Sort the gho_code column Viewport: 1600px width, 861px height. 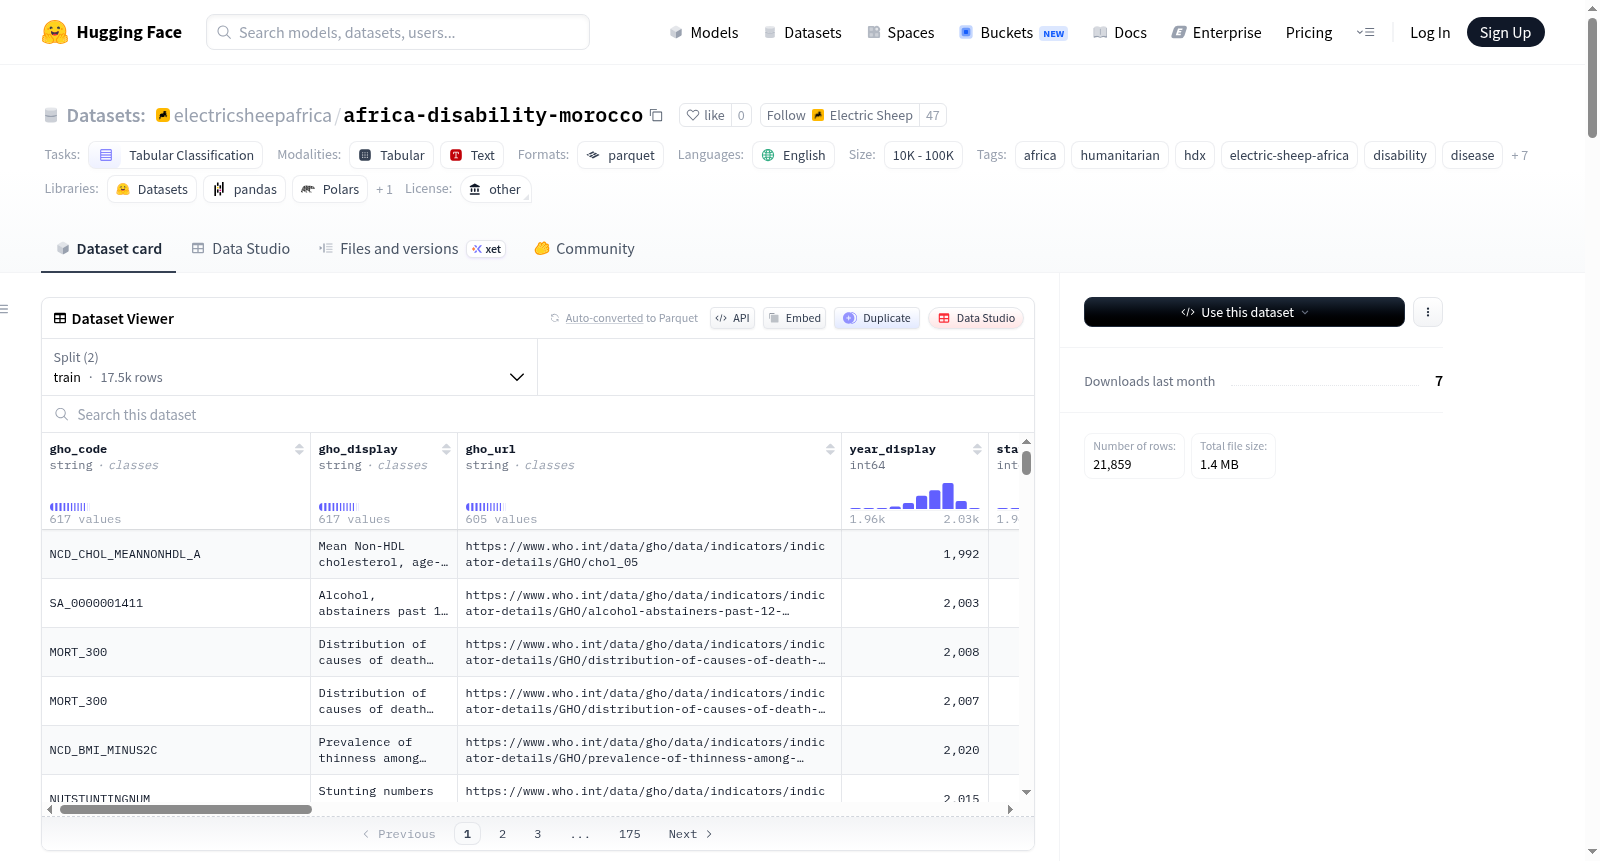coord(299,449)
